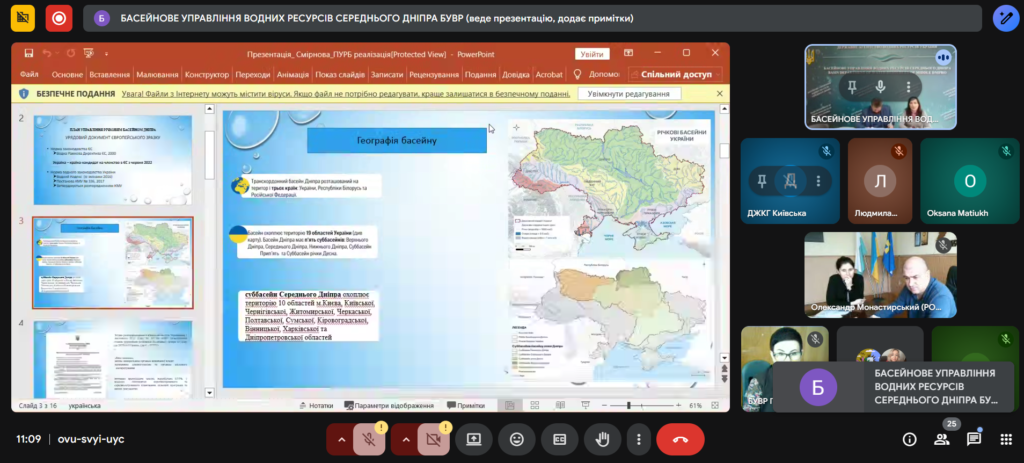Click the Спільний доступ button
The height and width of the screenshot is (463, 1024).
click(675, 74)
